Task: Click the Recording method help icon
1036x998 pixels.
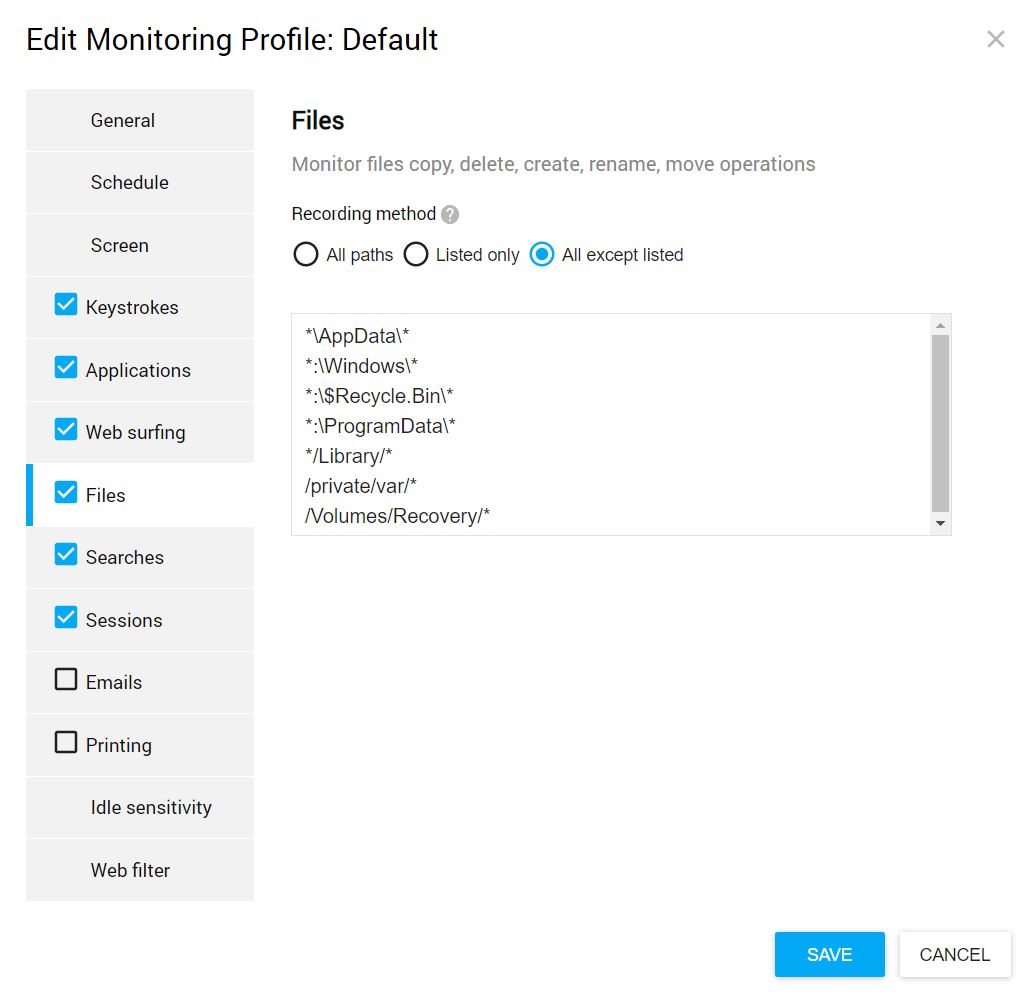Action: click(x=450, y=215)
